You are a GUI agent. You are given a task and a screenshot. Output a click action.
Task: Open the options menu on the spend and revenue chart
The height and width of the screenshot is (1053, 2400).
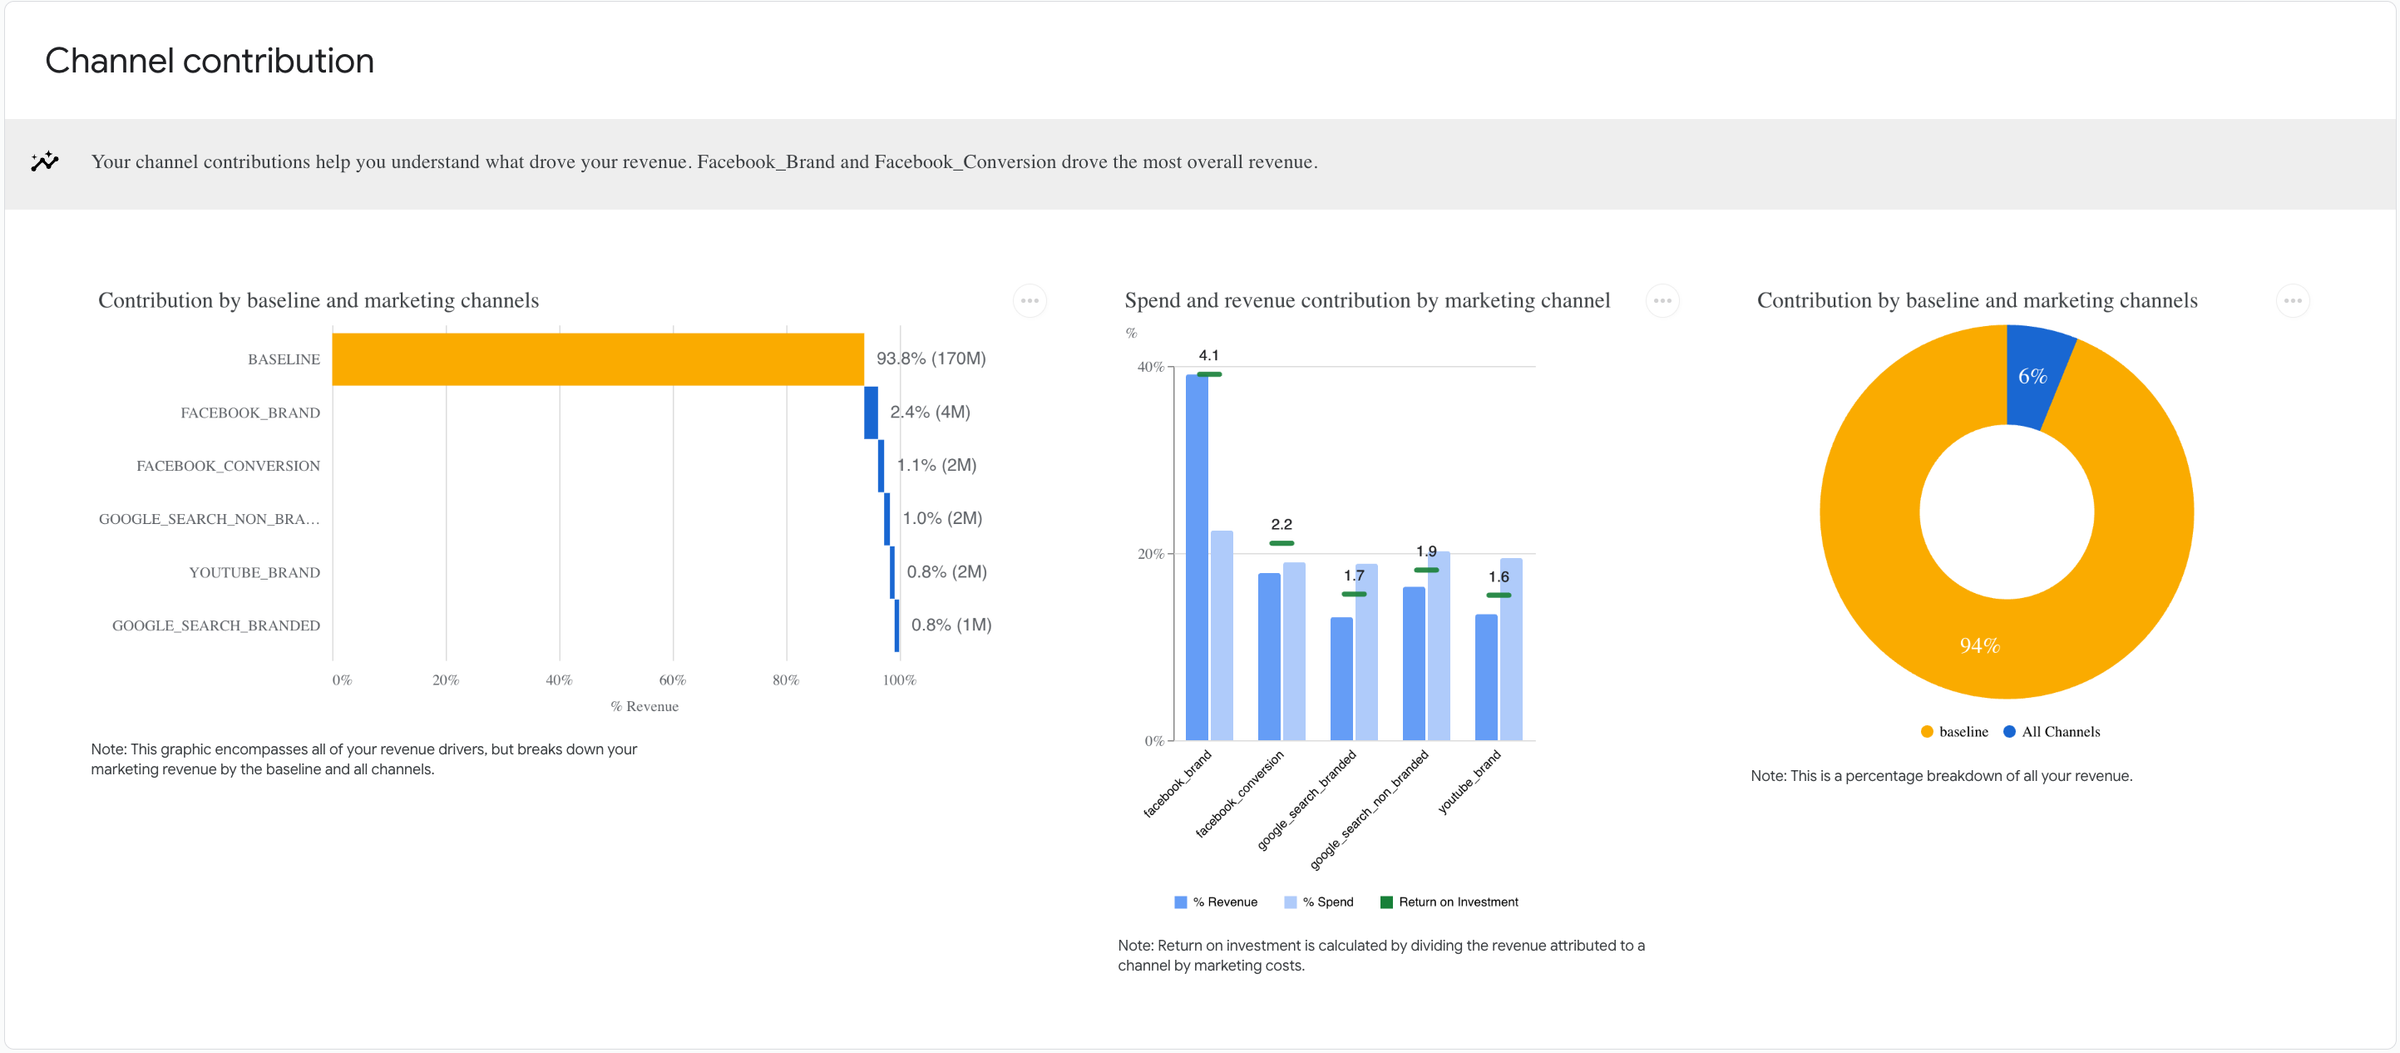[x=1663, y=300]
